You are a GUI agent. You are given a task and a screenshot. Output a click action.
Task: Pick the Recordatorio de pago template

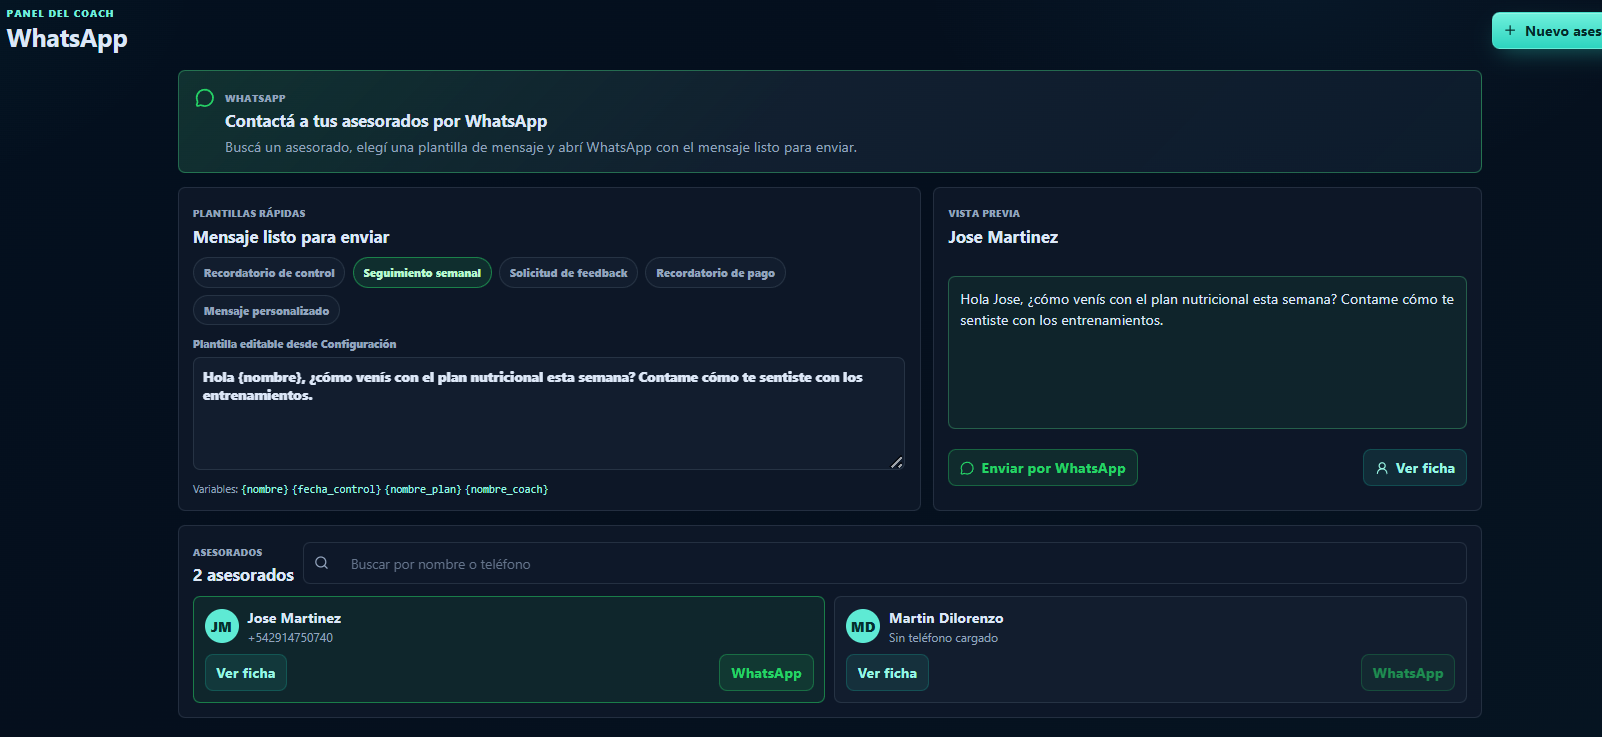[715, 273]
